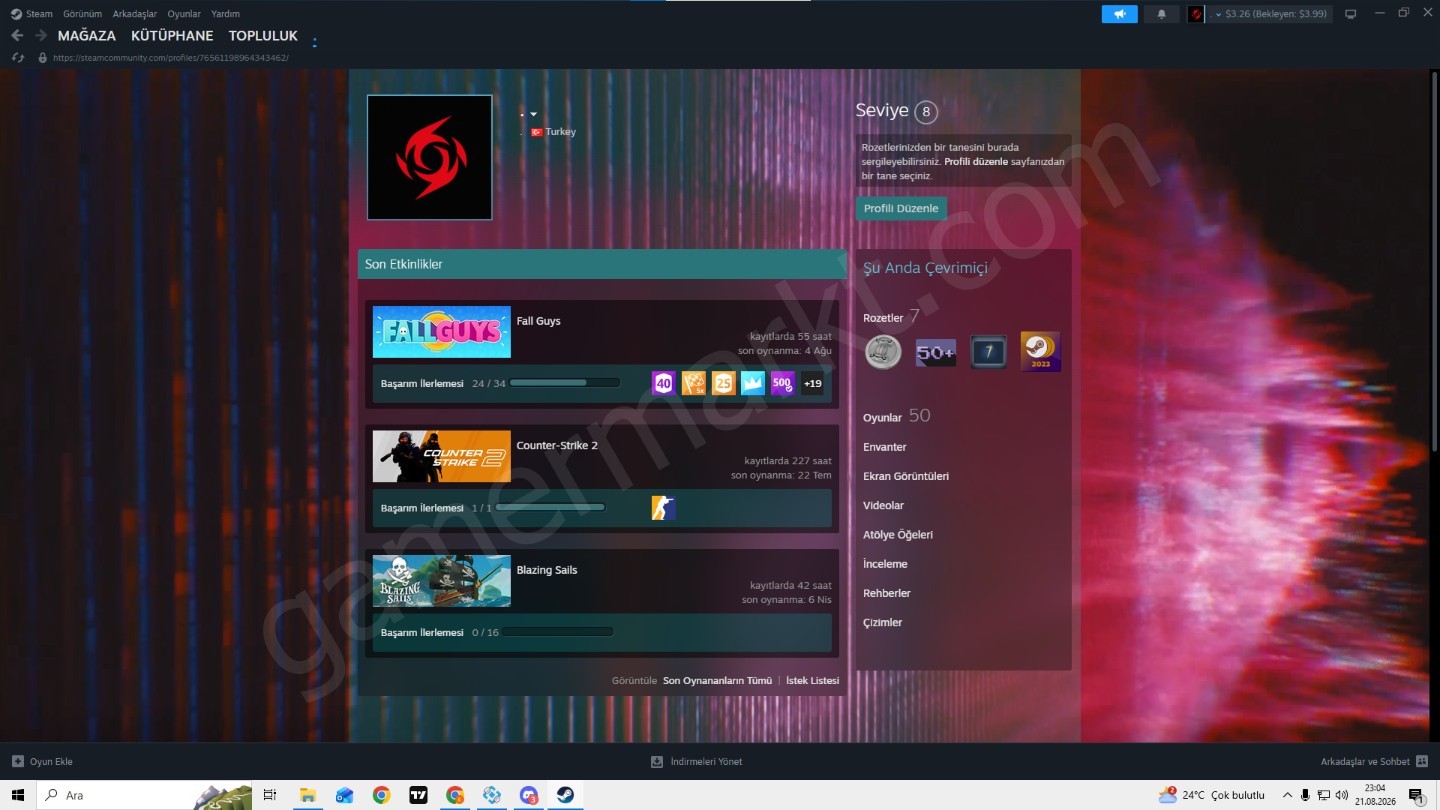Viewport: 1440px width, 810px height.
Task: Click the Fall Guys 500 achievement icon
Action: pyautogui.click(x=783, y=383)
